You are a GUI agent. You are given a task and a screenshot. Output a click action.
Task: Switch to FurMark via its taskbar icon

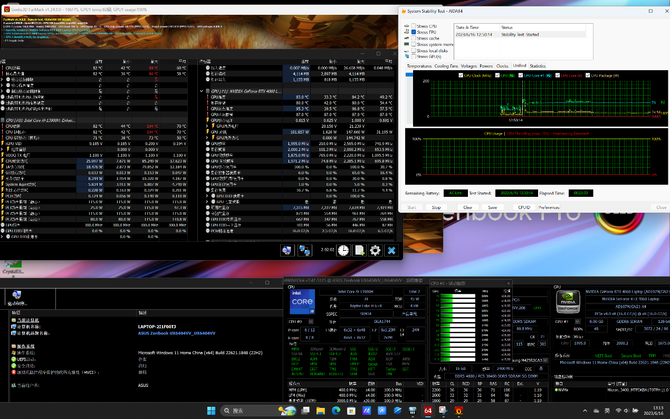coord(458,410)
